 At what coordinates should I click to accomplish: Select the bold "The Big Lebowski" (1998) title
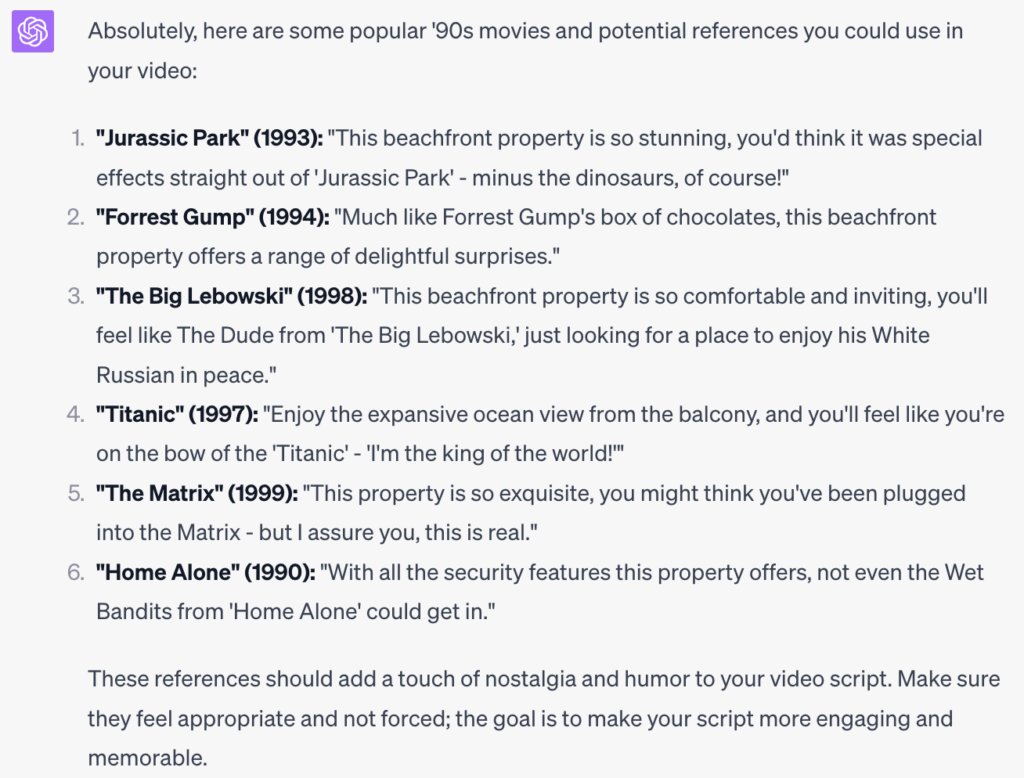tap(231, 296)
